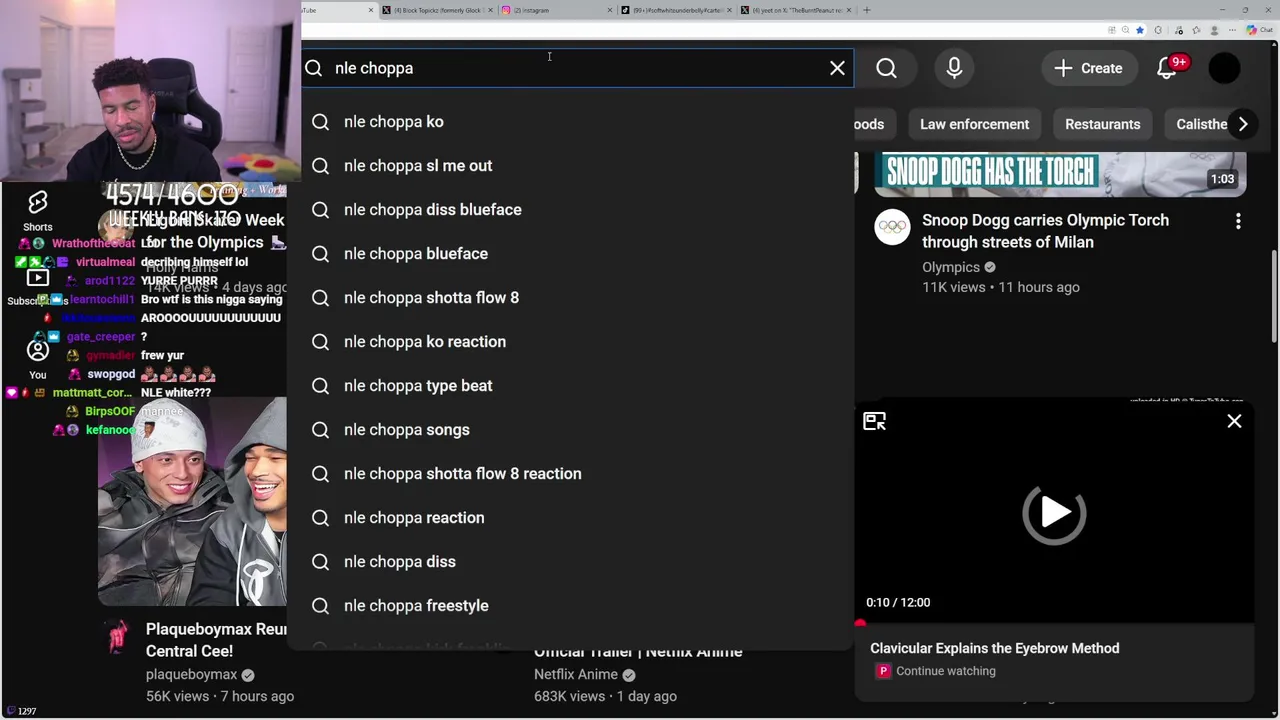
Task: Switch to the yeet on X browser tab
Action: click(x=795, y=10)
